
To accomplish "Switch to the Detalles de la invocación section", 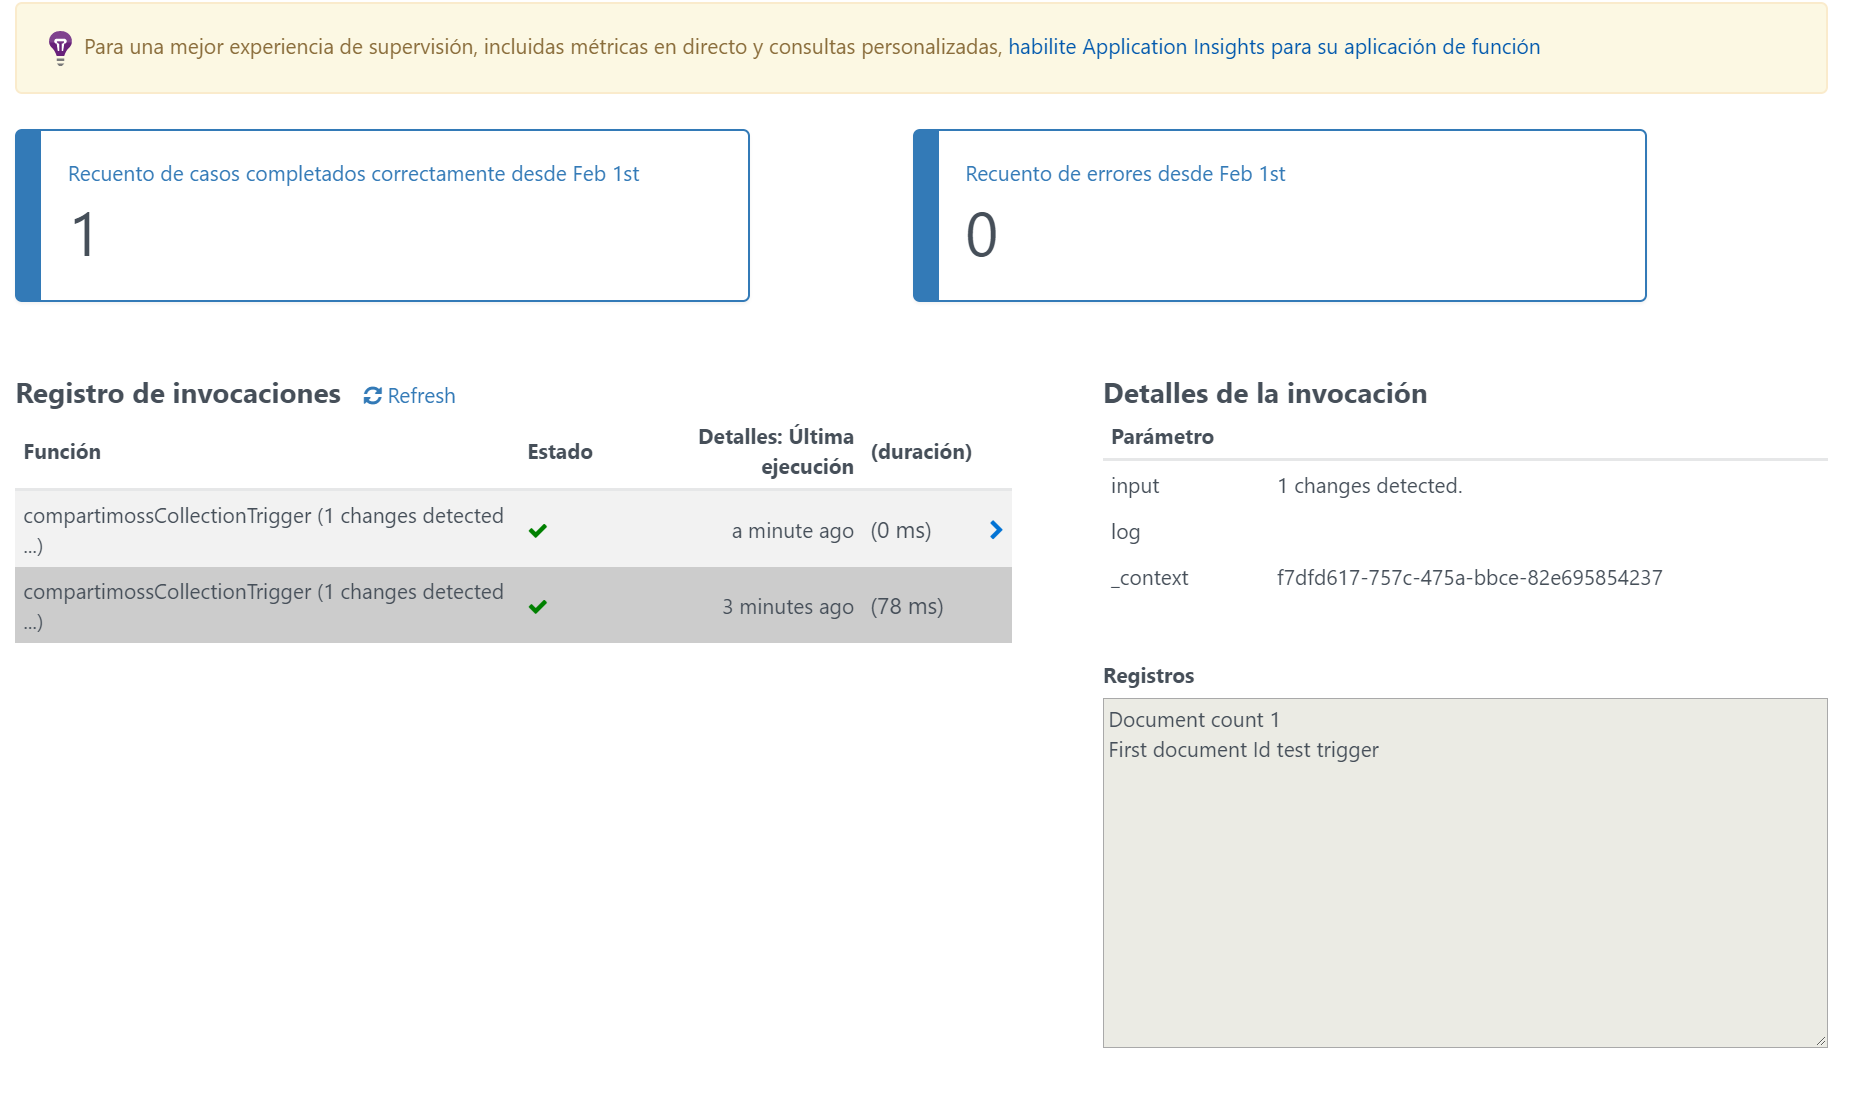I will pyautogui.click(x=1265, y=393).
